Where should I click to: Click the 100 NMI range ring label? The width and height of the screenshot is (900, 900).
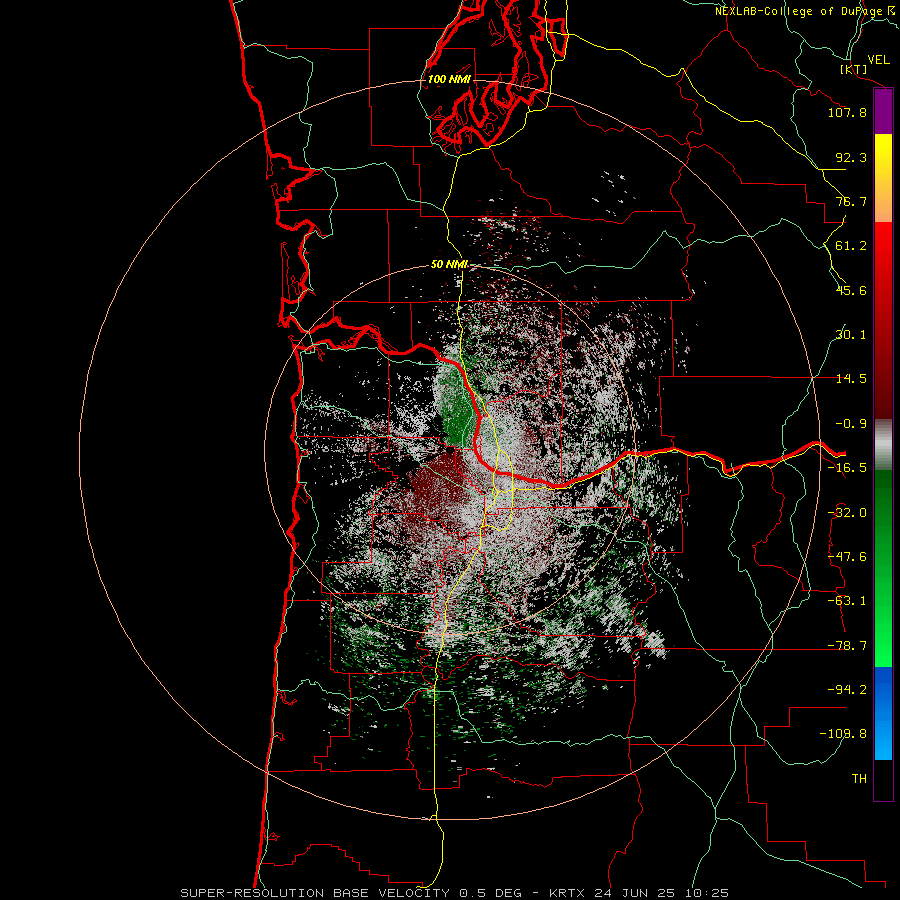pyautogui.click(x=449, y=79)
